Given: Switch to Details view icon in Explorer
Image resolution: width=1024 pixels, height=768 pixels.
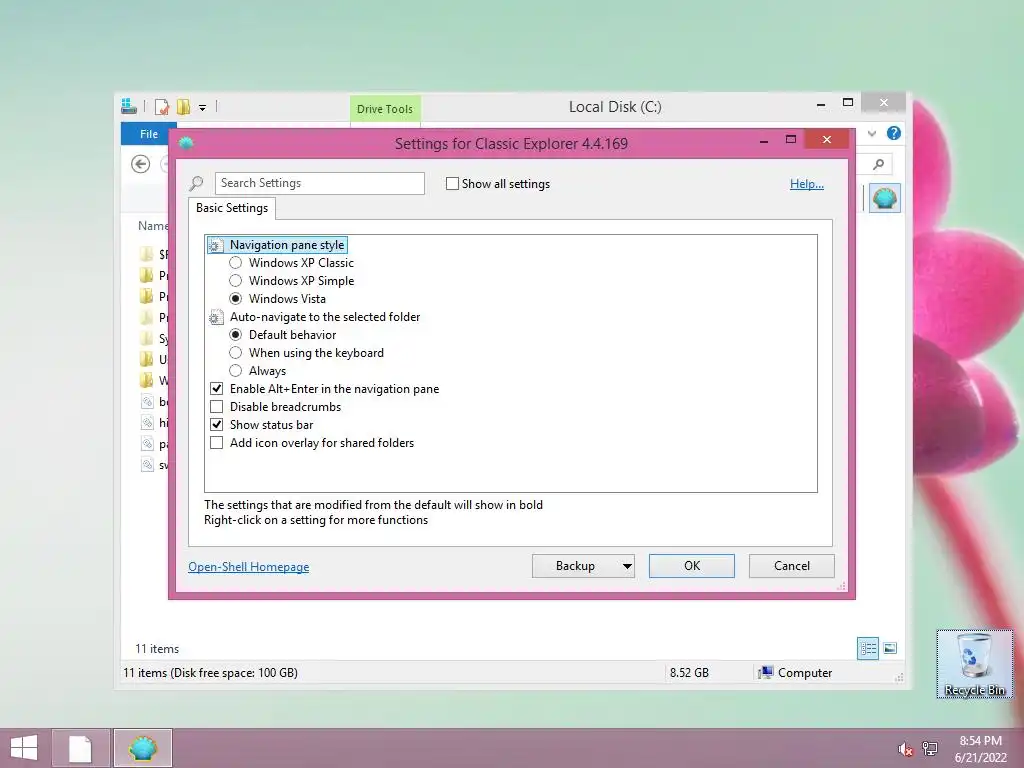Looking at the screenshot, I should tap(868, 648).
